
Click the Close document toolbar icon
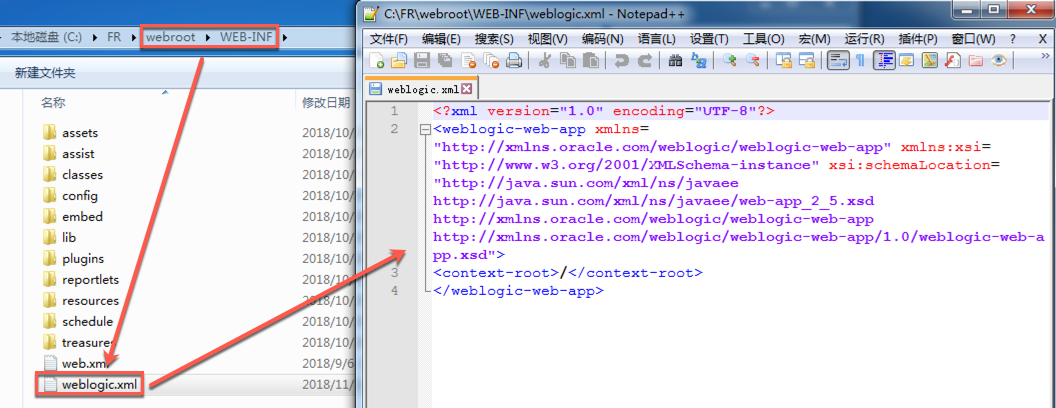[x=467, y=61]
